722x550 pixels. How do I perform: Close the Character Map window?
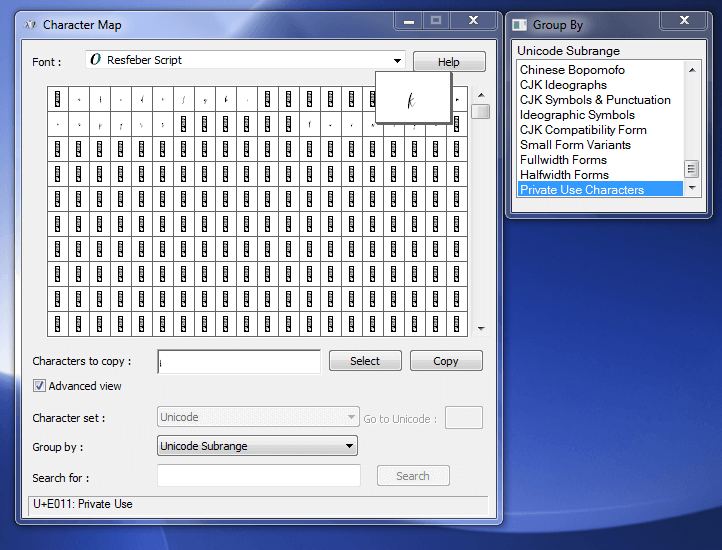(x=473, y=21)
